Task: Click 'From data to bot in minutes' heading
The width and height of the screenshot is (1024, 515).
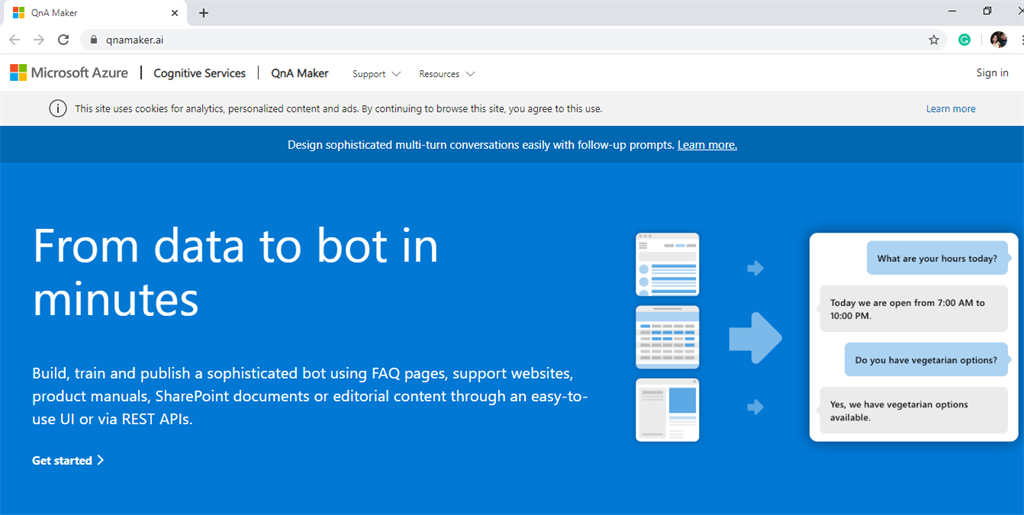Action: click(235, 272)
